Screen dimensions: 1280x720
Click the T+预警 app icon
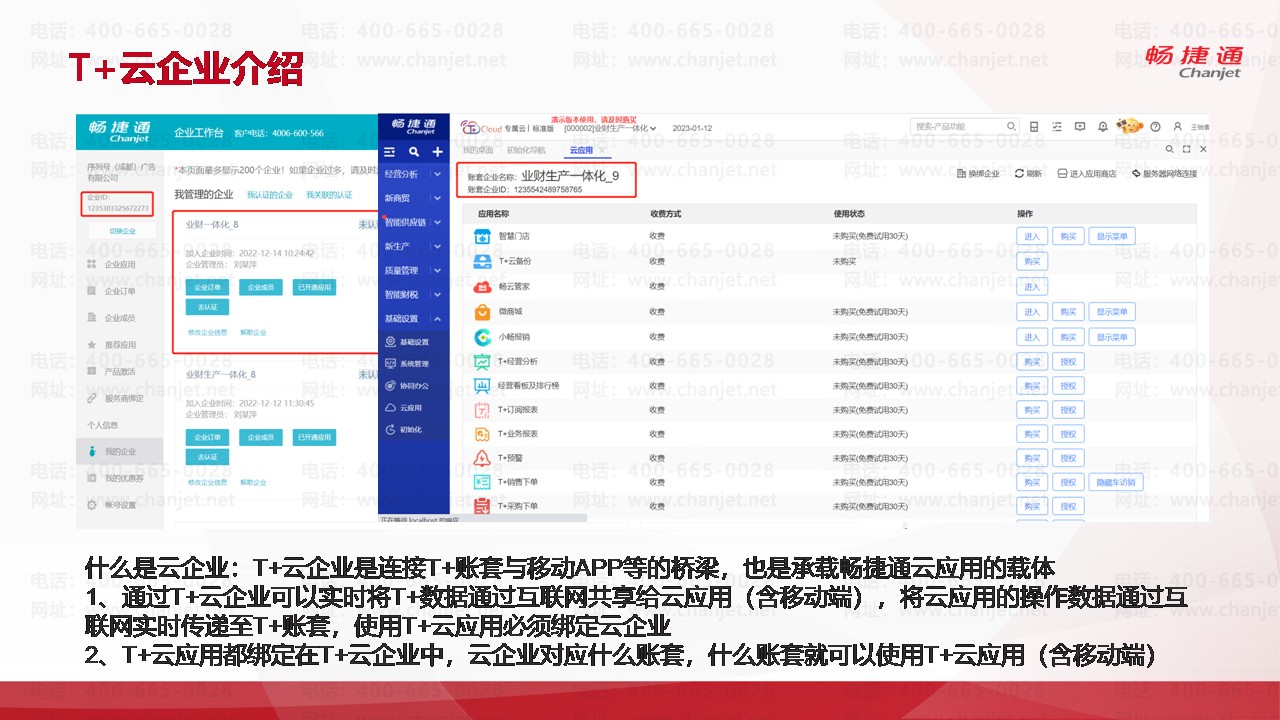[482, 458]
